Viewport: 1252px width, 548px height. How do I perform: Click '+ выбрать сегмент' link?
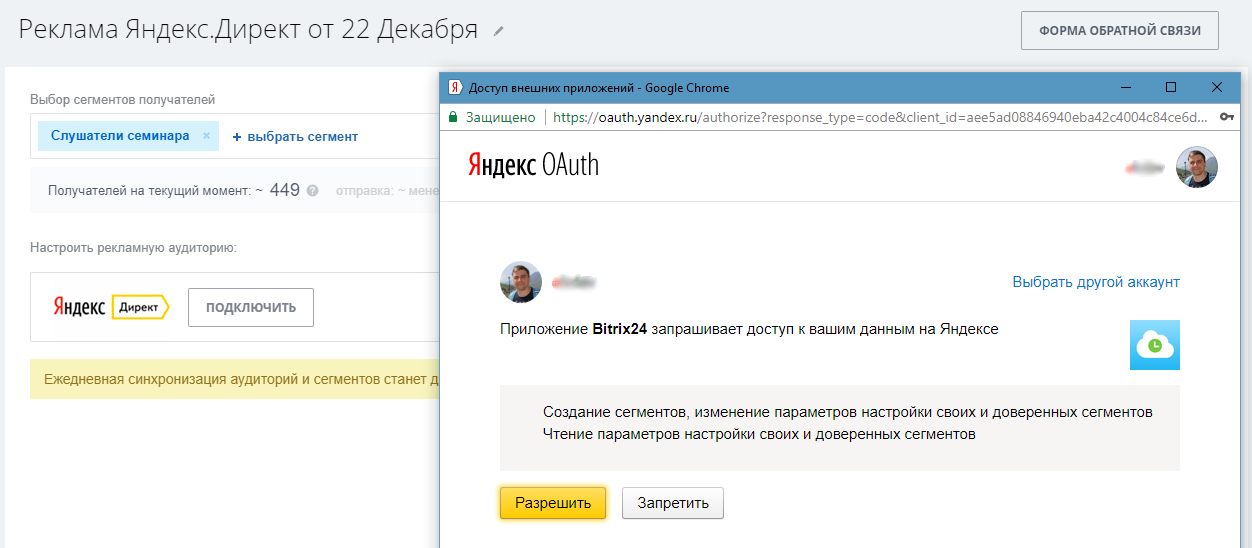point(295,136)
